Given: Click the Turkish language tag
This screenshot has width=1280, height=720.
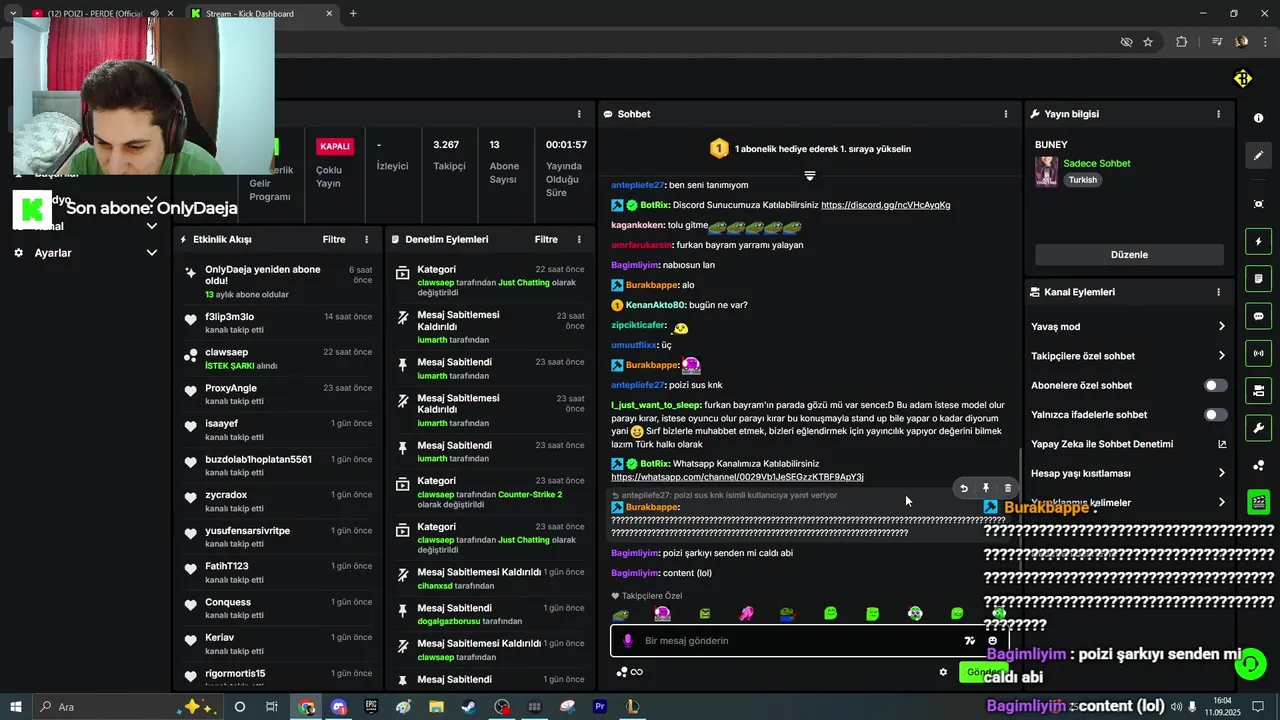Looking at the screenshot, I should coord(1082,180).
